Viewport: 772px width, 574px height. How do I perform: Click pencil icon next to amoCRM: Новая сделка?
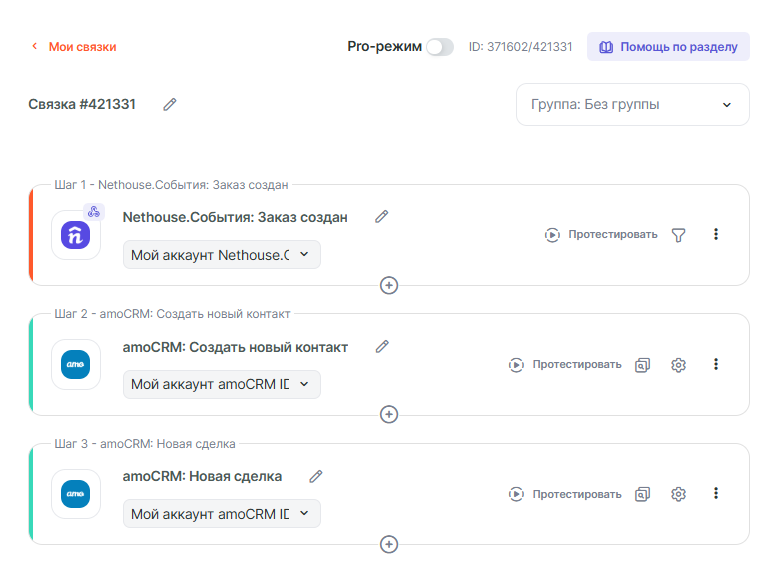[x=316, y=477]
